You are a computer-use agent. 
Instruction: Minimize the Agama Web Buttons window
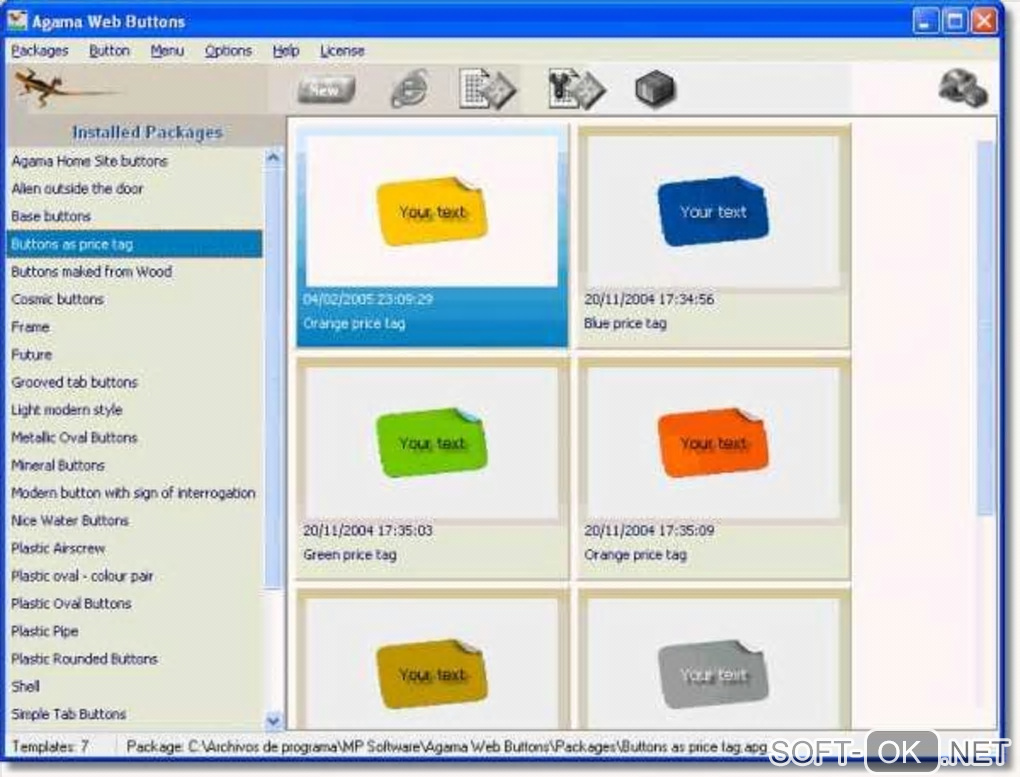pos(925,21)
